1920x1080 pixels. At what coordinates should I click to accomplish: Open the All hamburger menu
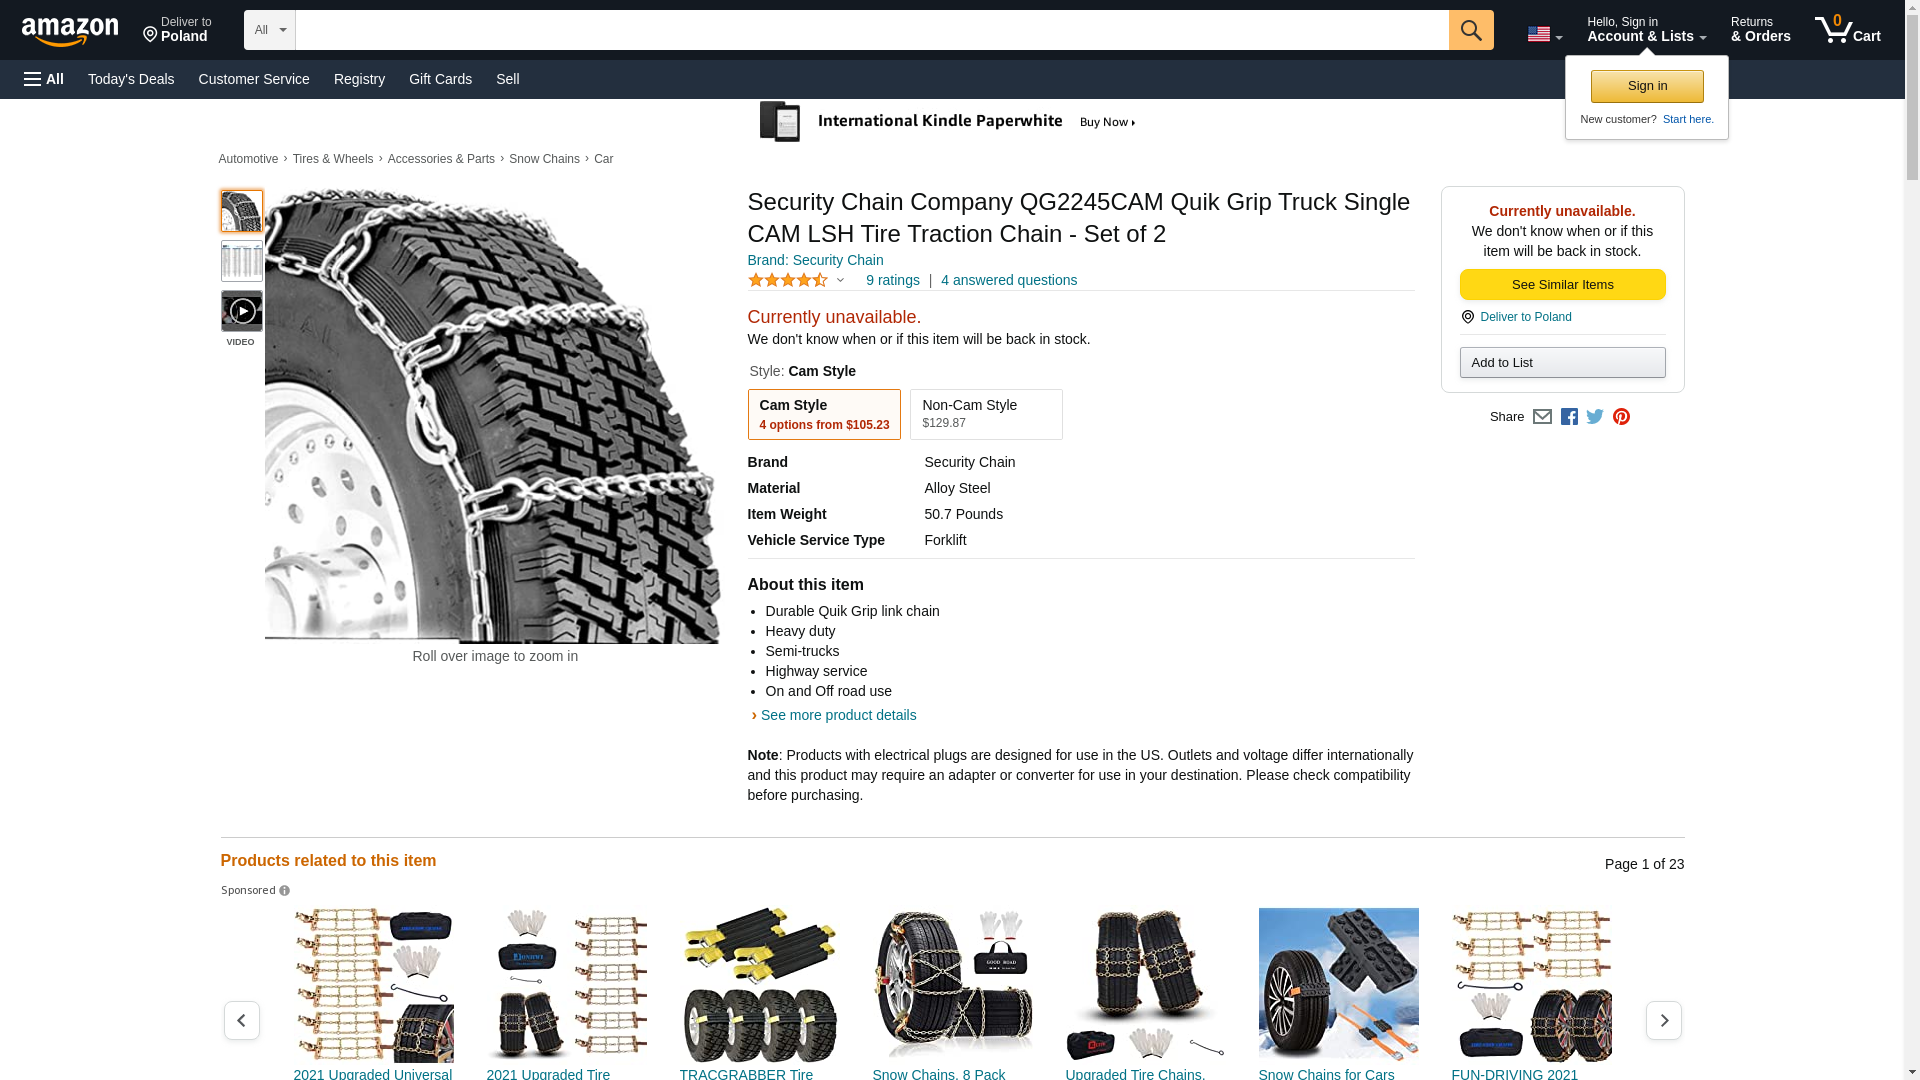[x=44, y=79]
